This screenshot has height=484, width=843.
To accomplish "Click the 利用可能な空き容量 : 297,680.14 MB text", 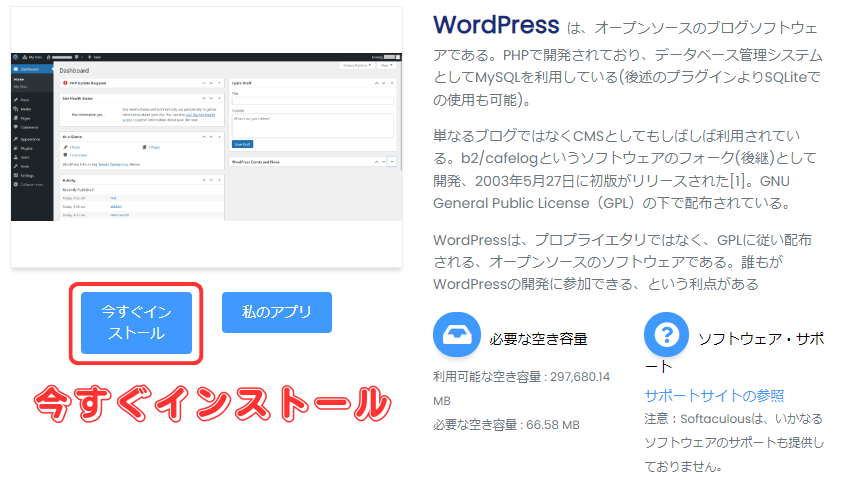I will (x=521, y=388).
